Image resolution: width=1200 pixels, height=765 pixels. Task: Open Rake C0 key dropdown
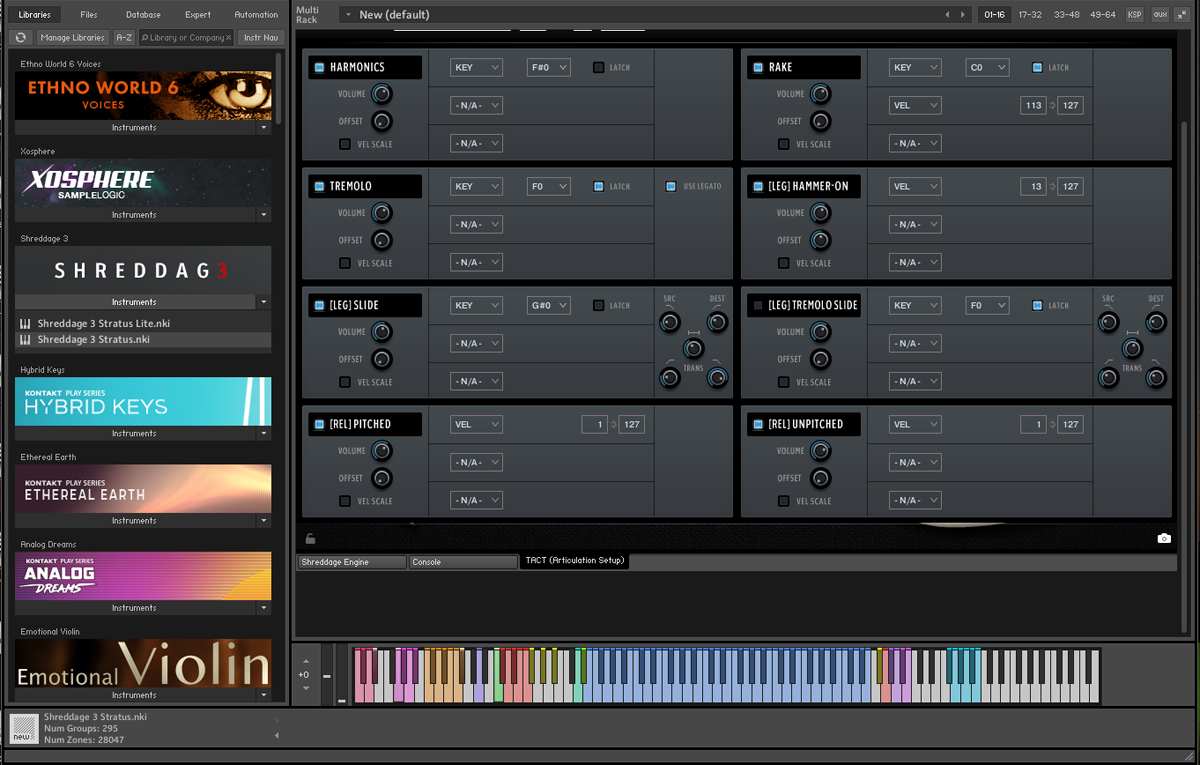pyautogui.click(x=987, y=67)
